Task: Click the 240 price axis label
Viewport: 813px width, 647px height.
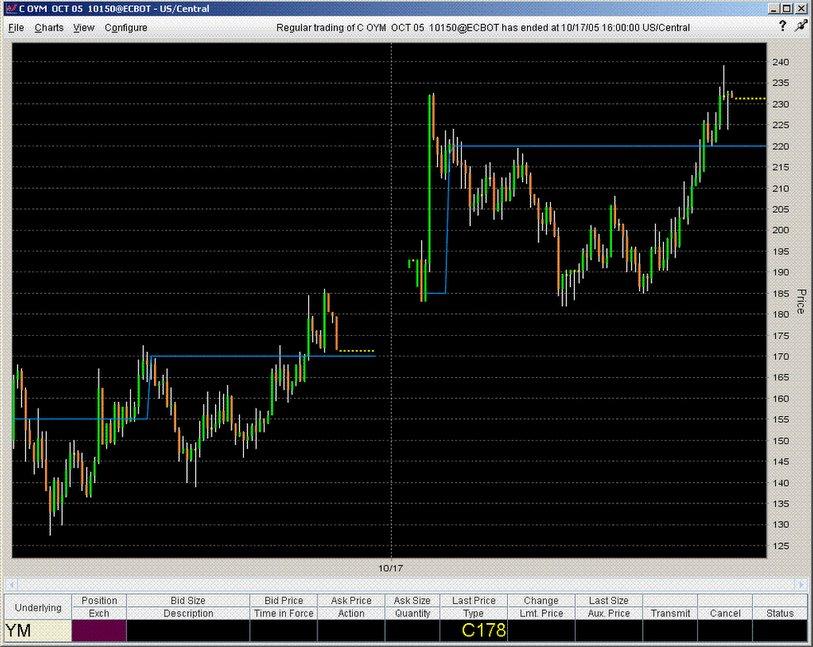Action: (780, 62)
